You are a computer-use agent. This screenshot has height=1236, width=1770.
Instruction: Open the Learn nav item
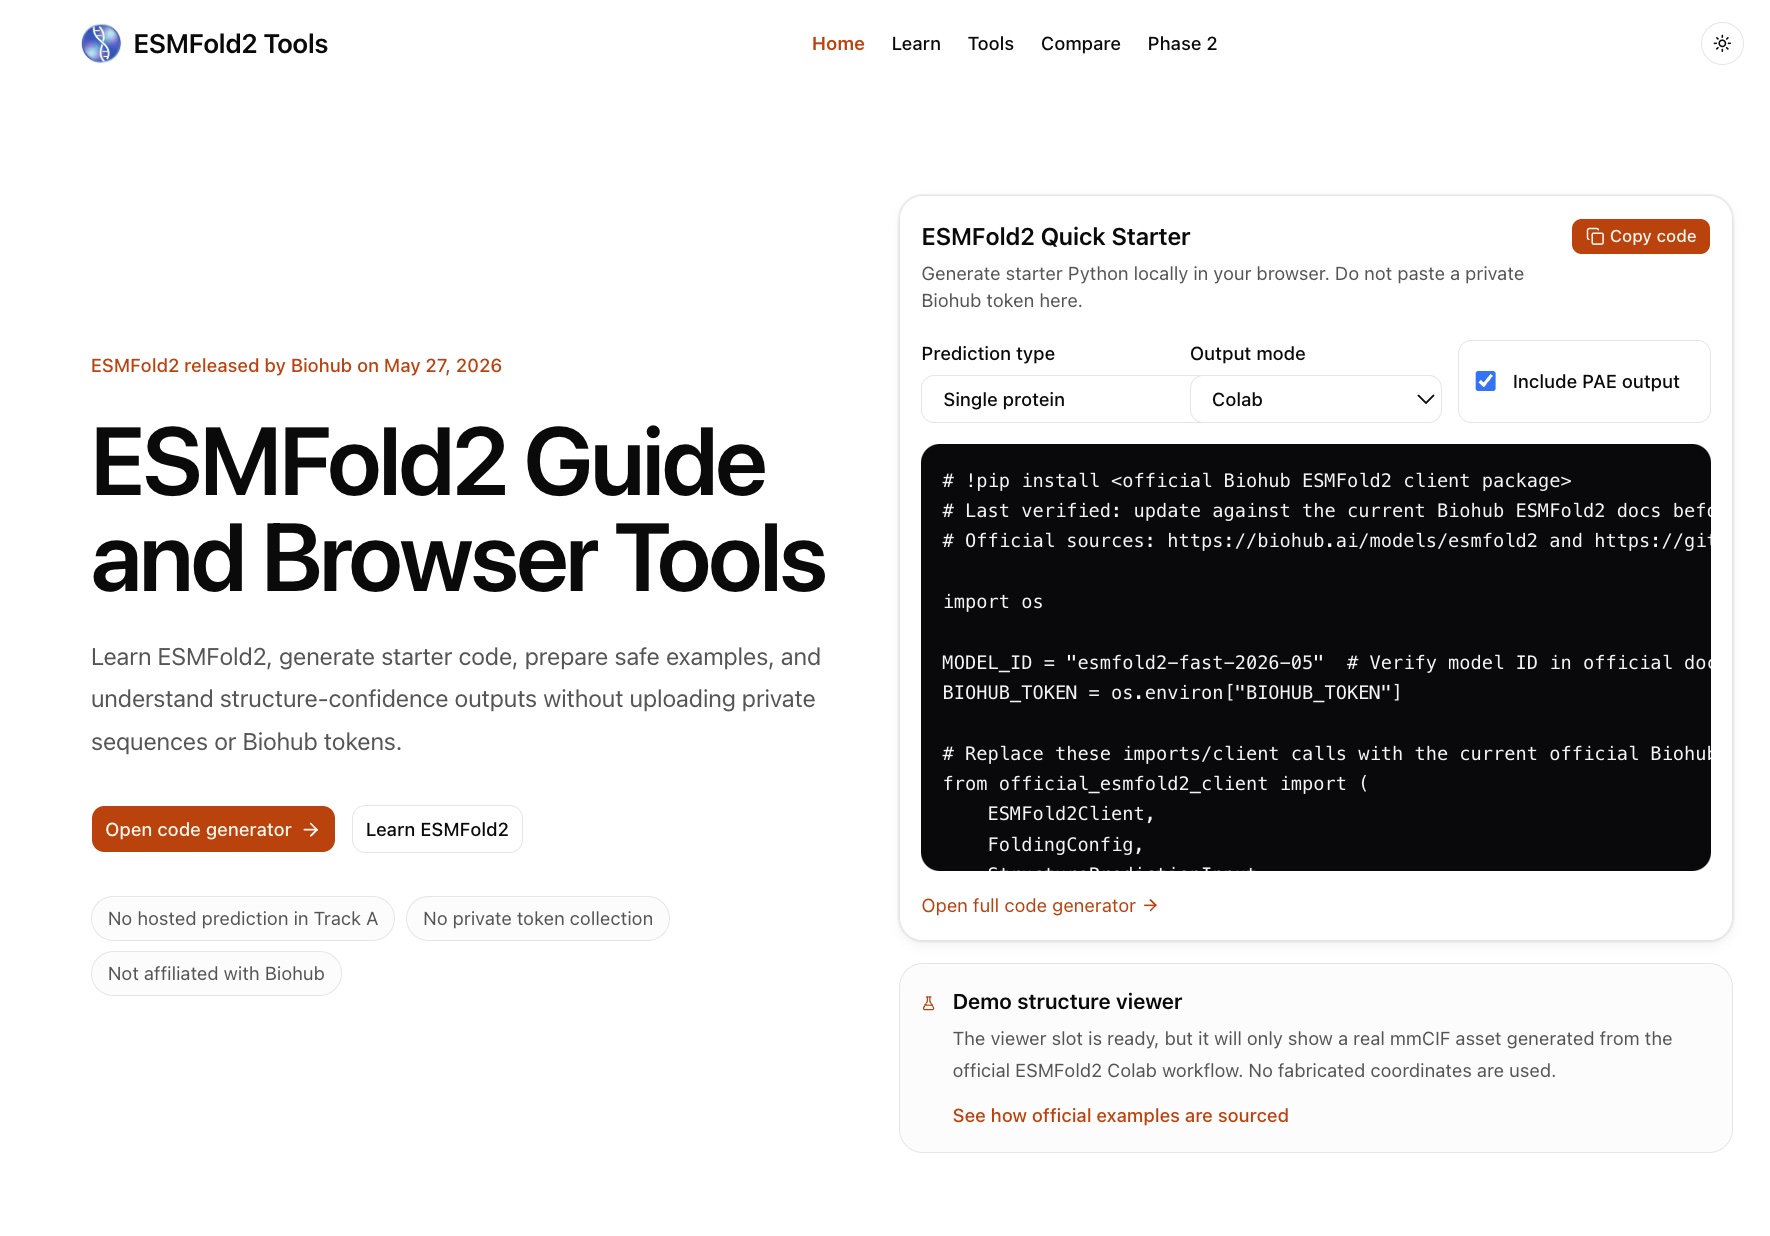click(916, 44)
